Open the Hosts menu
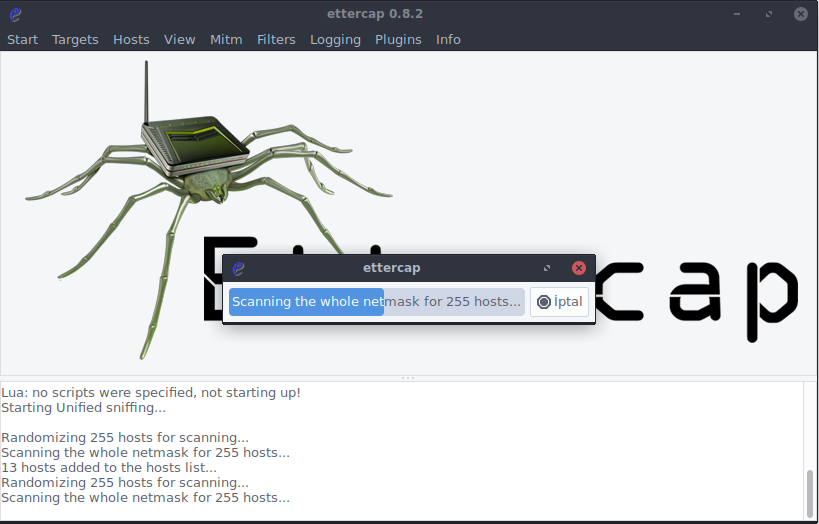 [131, 40]
